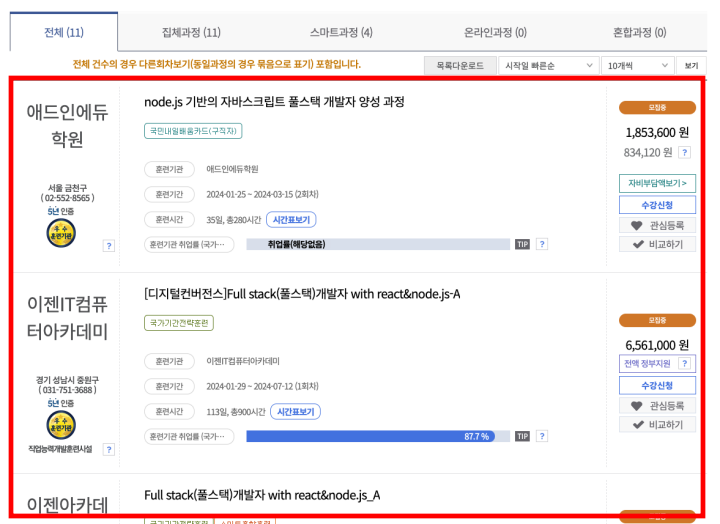Switch to the 전체 (11) tab
This screenshot has height=524, width=720.
[x=64, y=32]
